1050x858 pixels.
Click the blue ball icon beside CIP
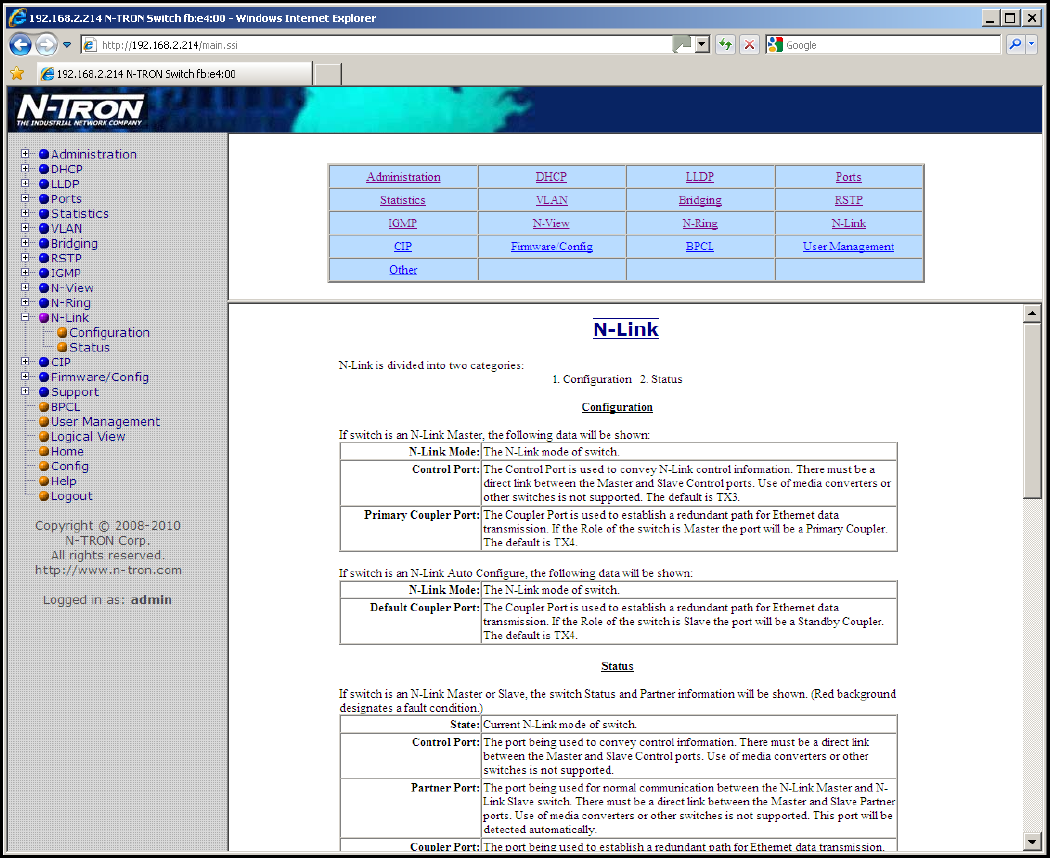[44, 362]
